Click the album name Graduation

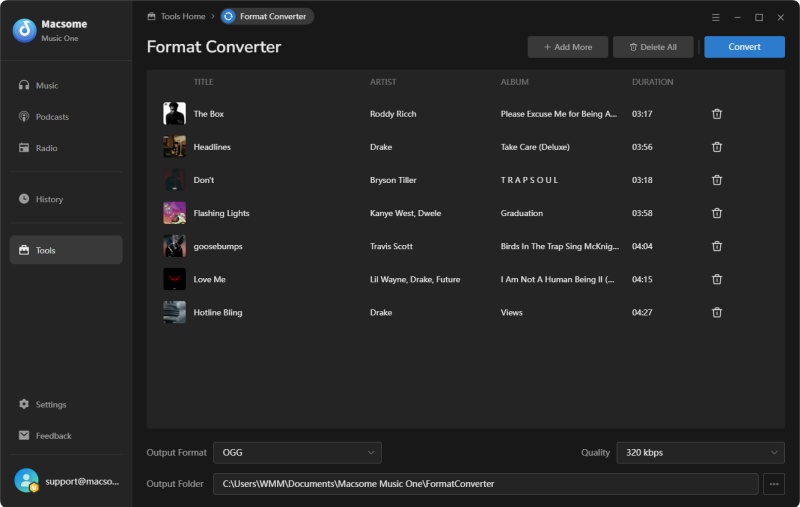[x=522, y=213]
